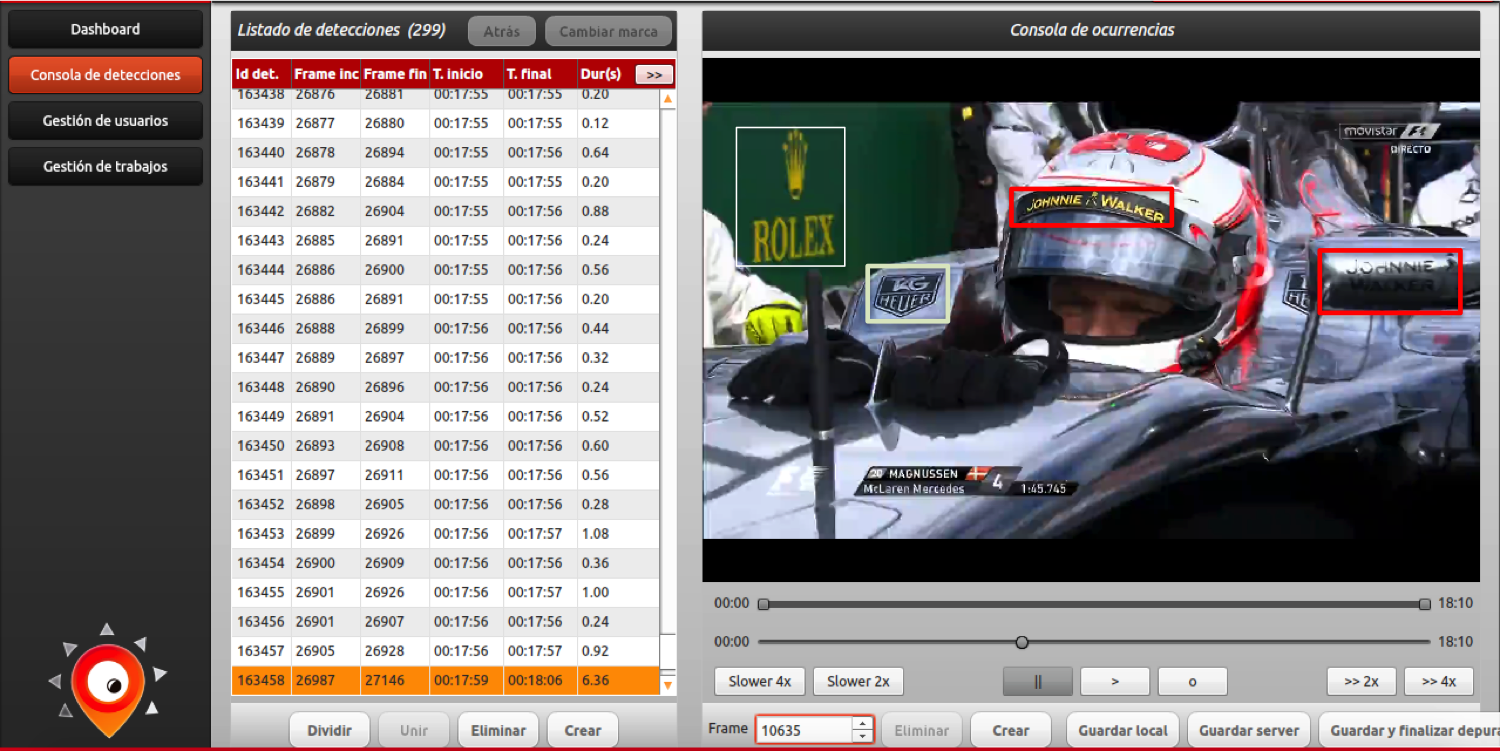Click the Cambiar marca button
Image resolution: width=1500 pixels, height=752 pixels.
(608, 31)
